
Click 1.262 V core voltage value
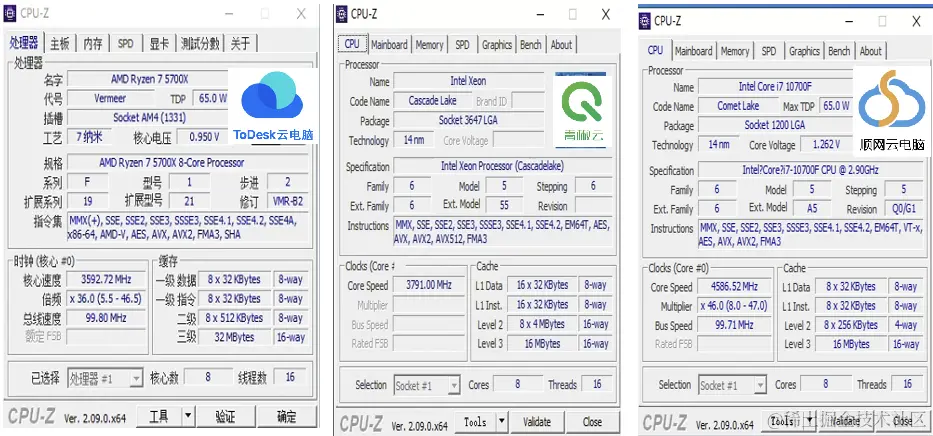[826, 145]
